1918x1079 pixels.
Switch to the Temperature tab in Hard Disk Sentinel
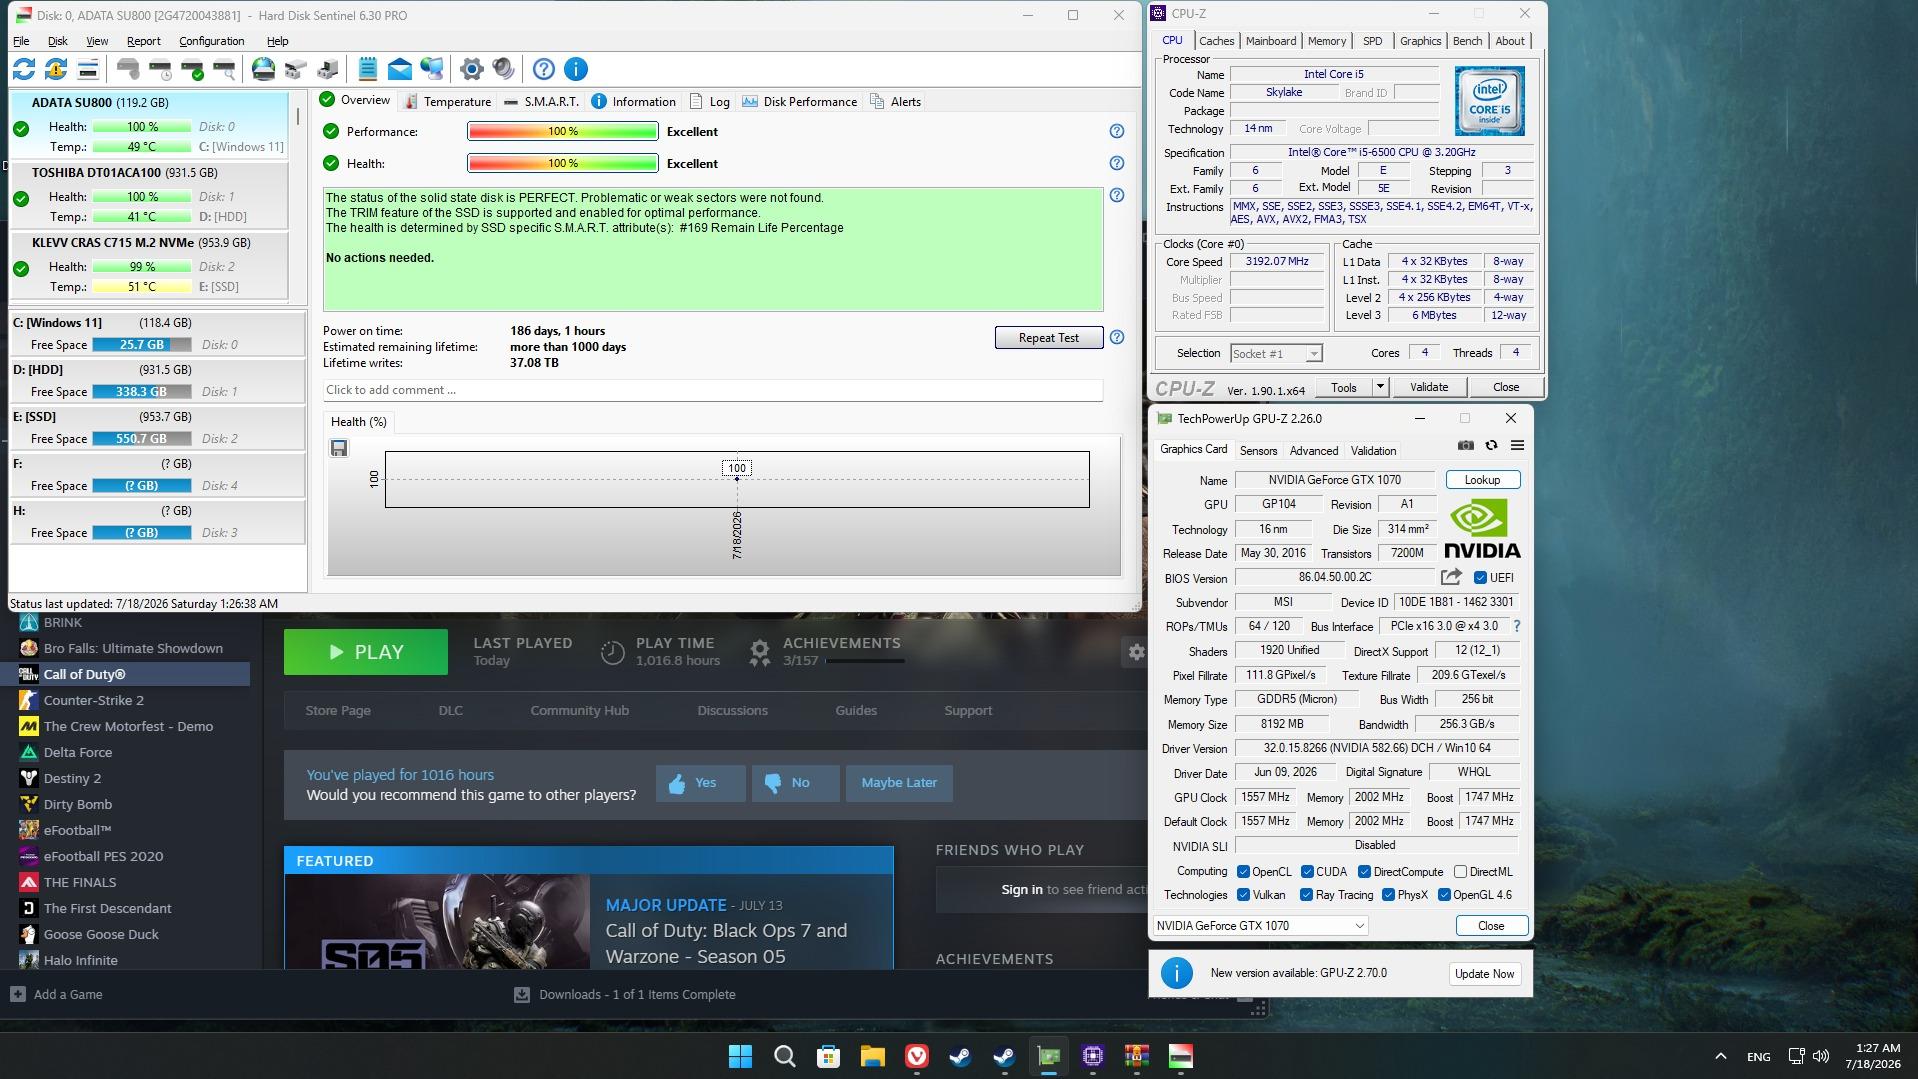[x=447, y=101]
